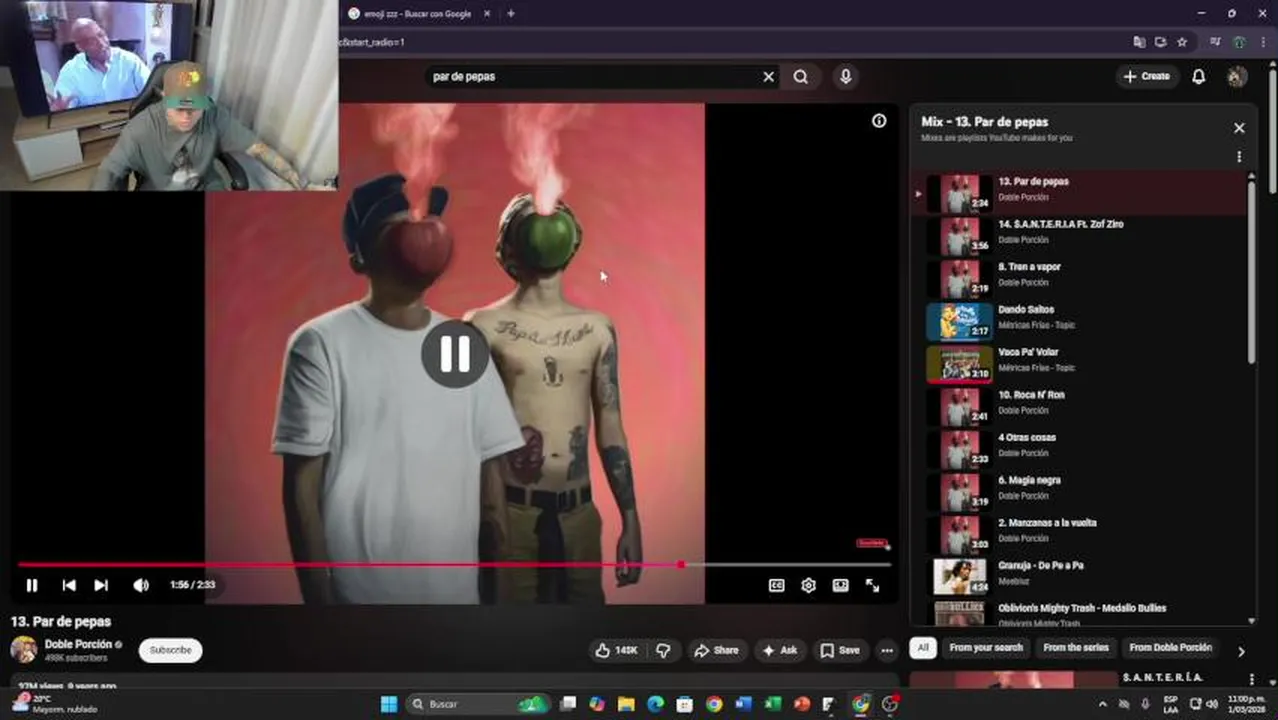Open Doble Porción channel avatar
Viewport: 1278px width, 720px height.
click(x=24, y=650)
